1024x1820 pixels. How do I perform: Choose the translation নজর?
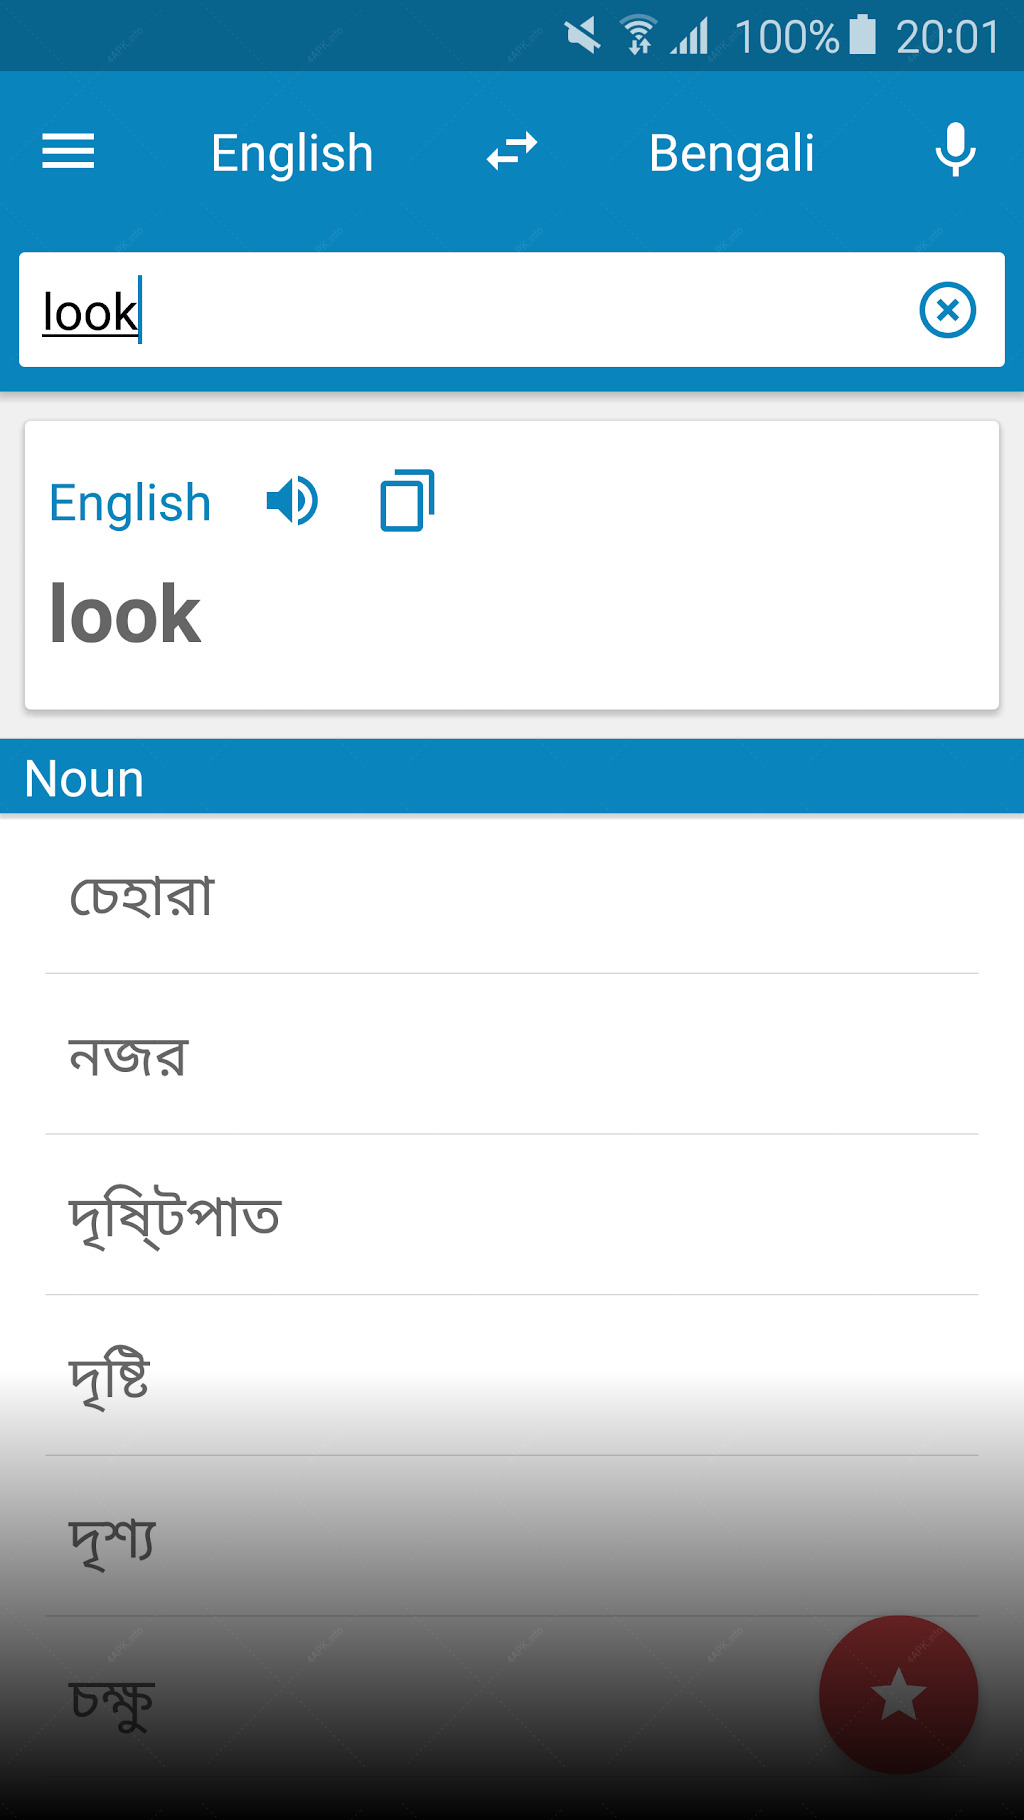(512, 1054)
